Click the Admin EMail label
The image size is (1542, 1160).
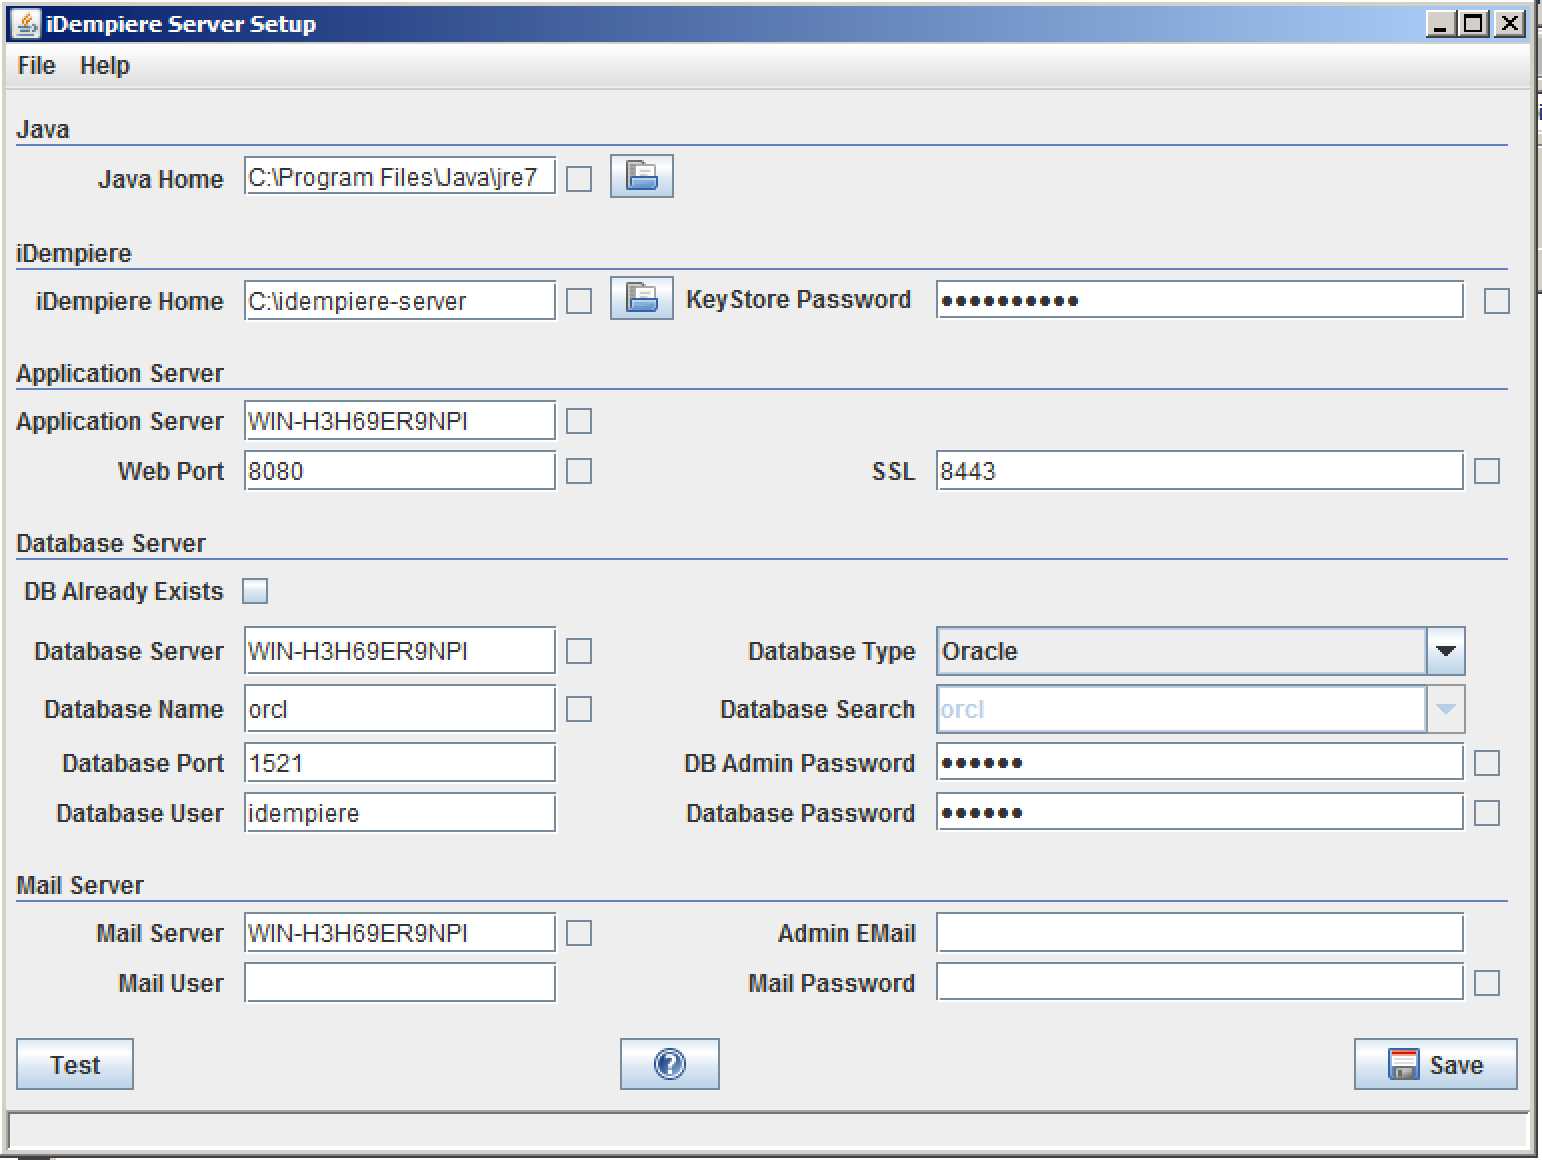point(847,933)
